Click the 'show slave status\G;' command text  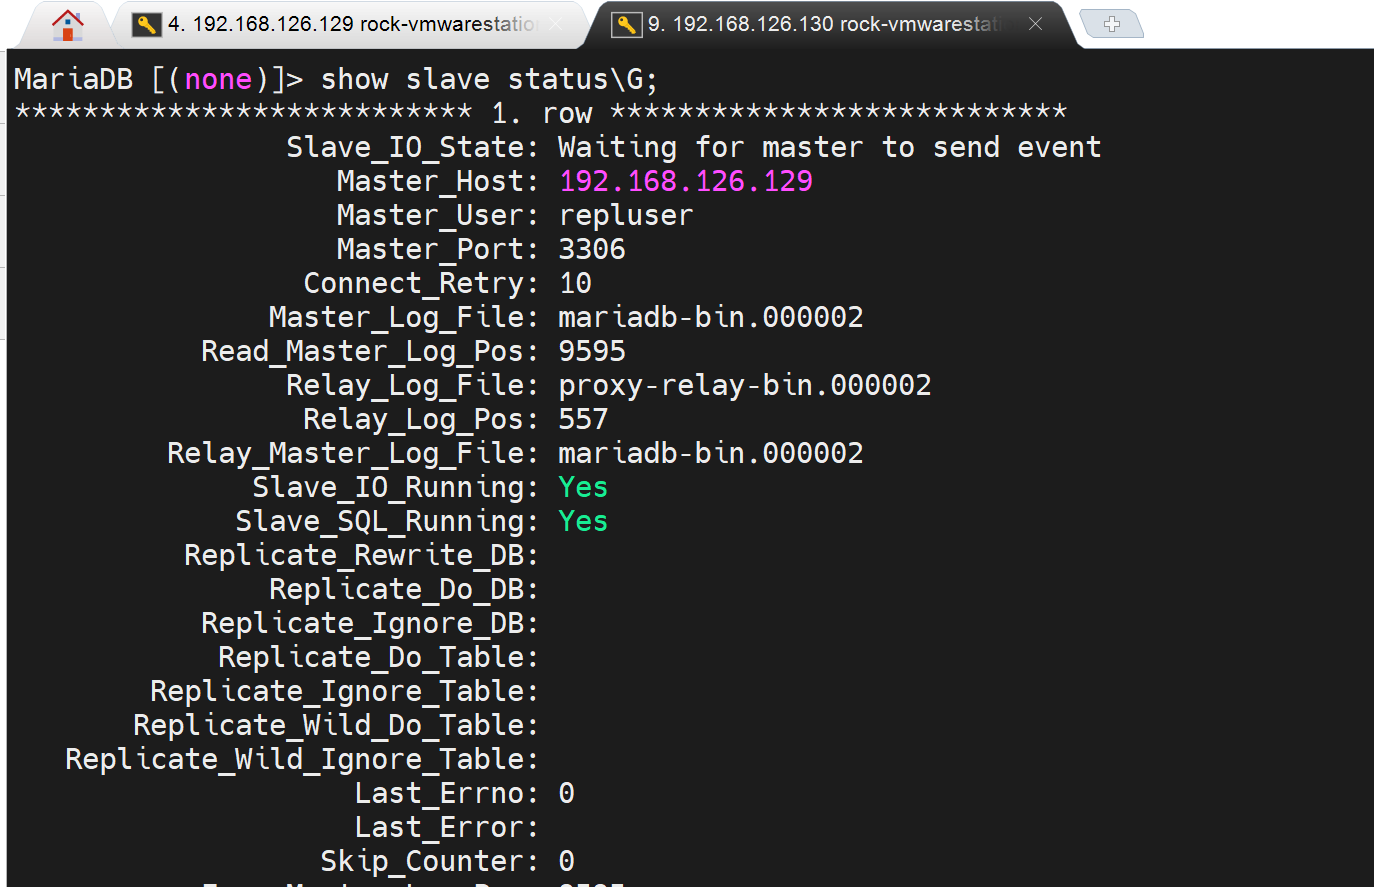click(489, 79)
